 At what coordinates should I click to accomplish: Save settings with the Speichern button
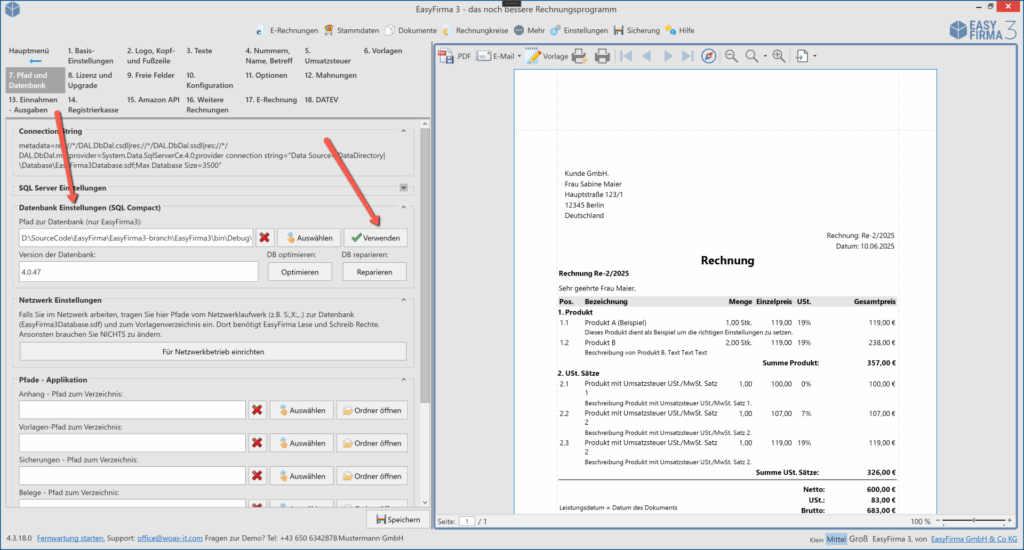click(x=398, y=519)
